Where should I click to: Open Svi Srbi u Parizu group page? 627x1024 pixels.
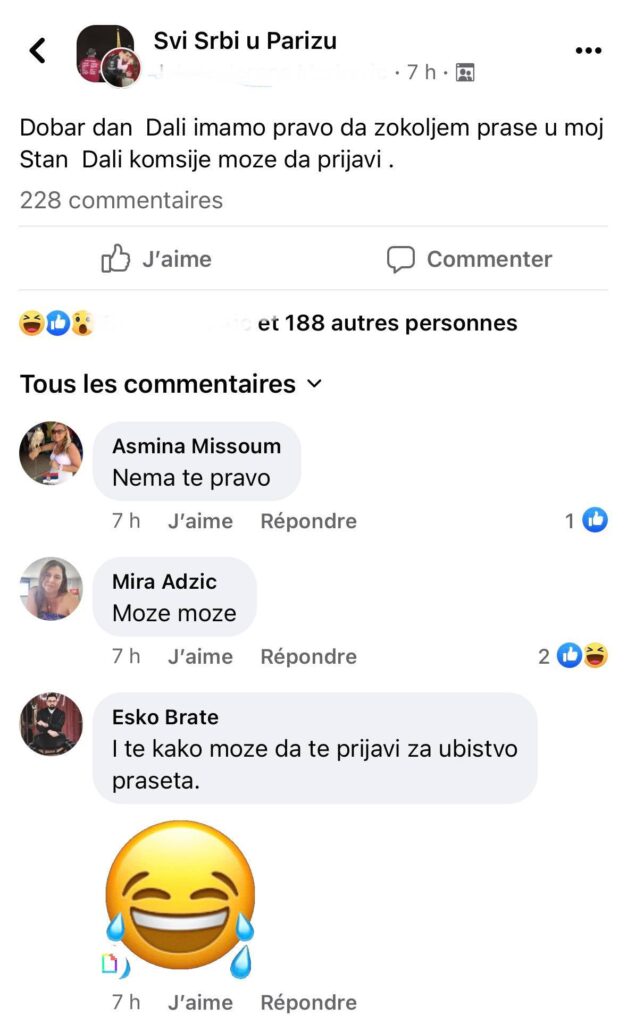click(244, 41)
